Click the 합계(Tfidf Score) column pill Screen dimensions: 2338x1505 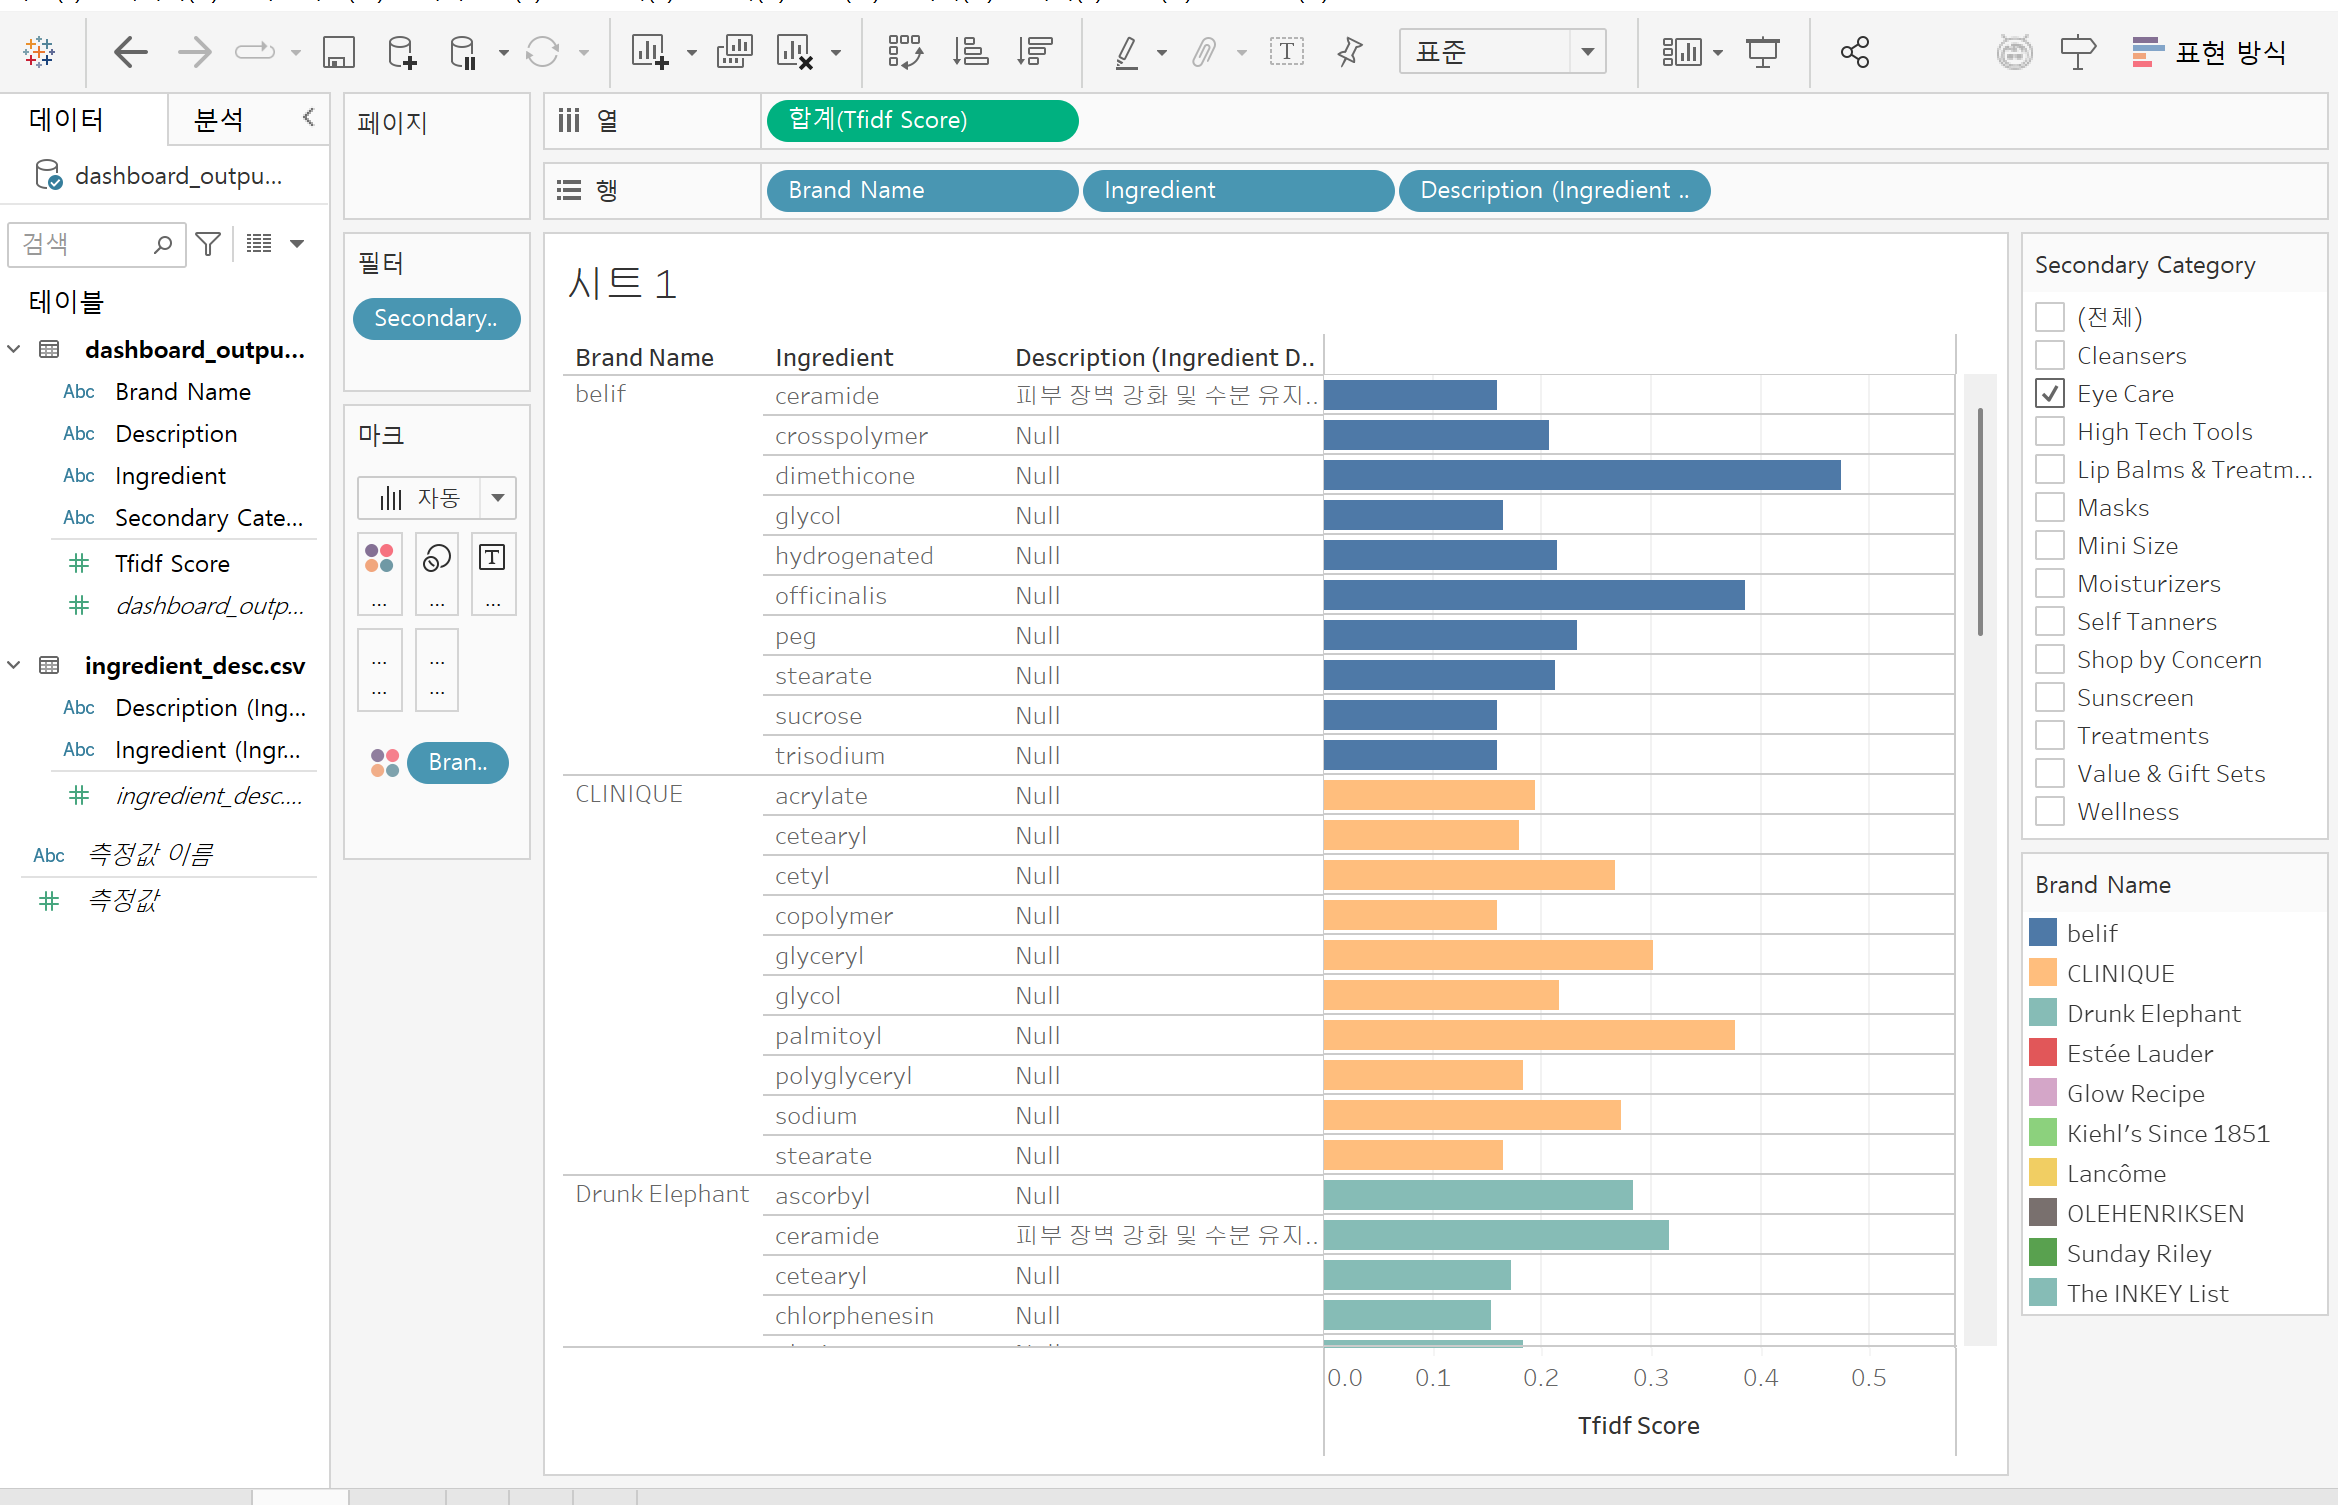[x=921, y=121]
